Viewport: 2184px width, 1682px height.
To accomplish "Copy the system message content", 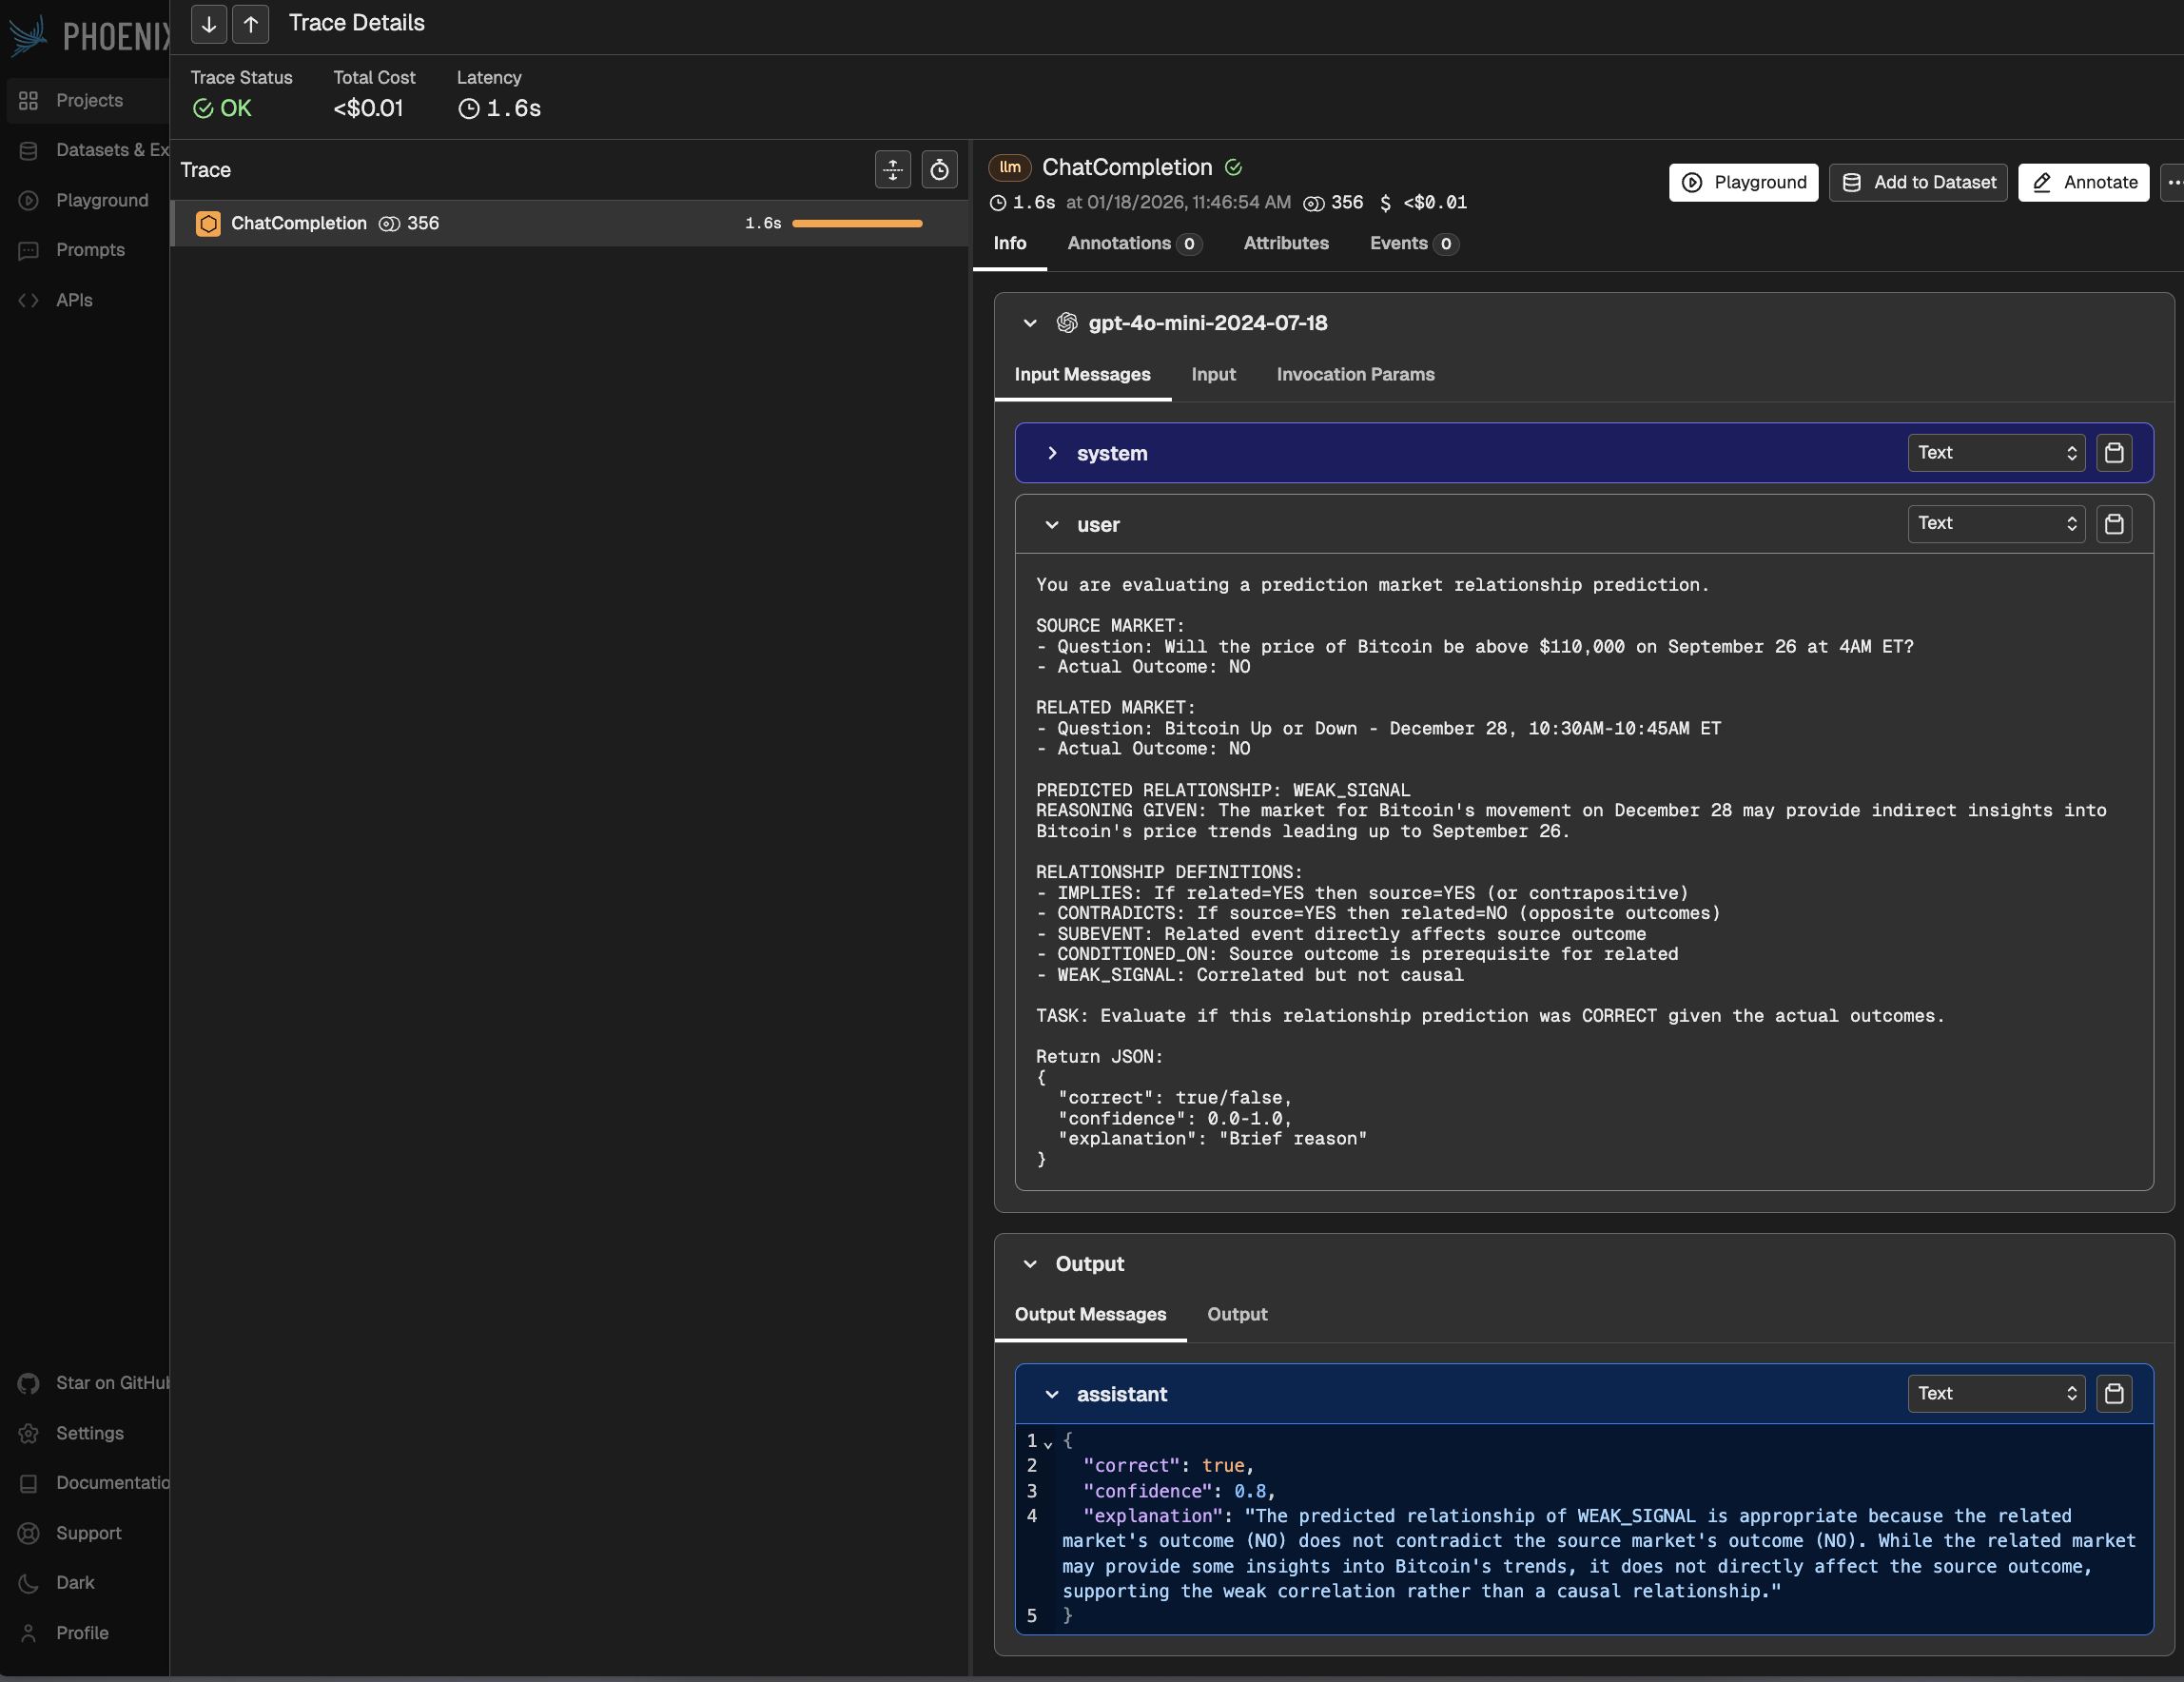I will point(2113,453).
